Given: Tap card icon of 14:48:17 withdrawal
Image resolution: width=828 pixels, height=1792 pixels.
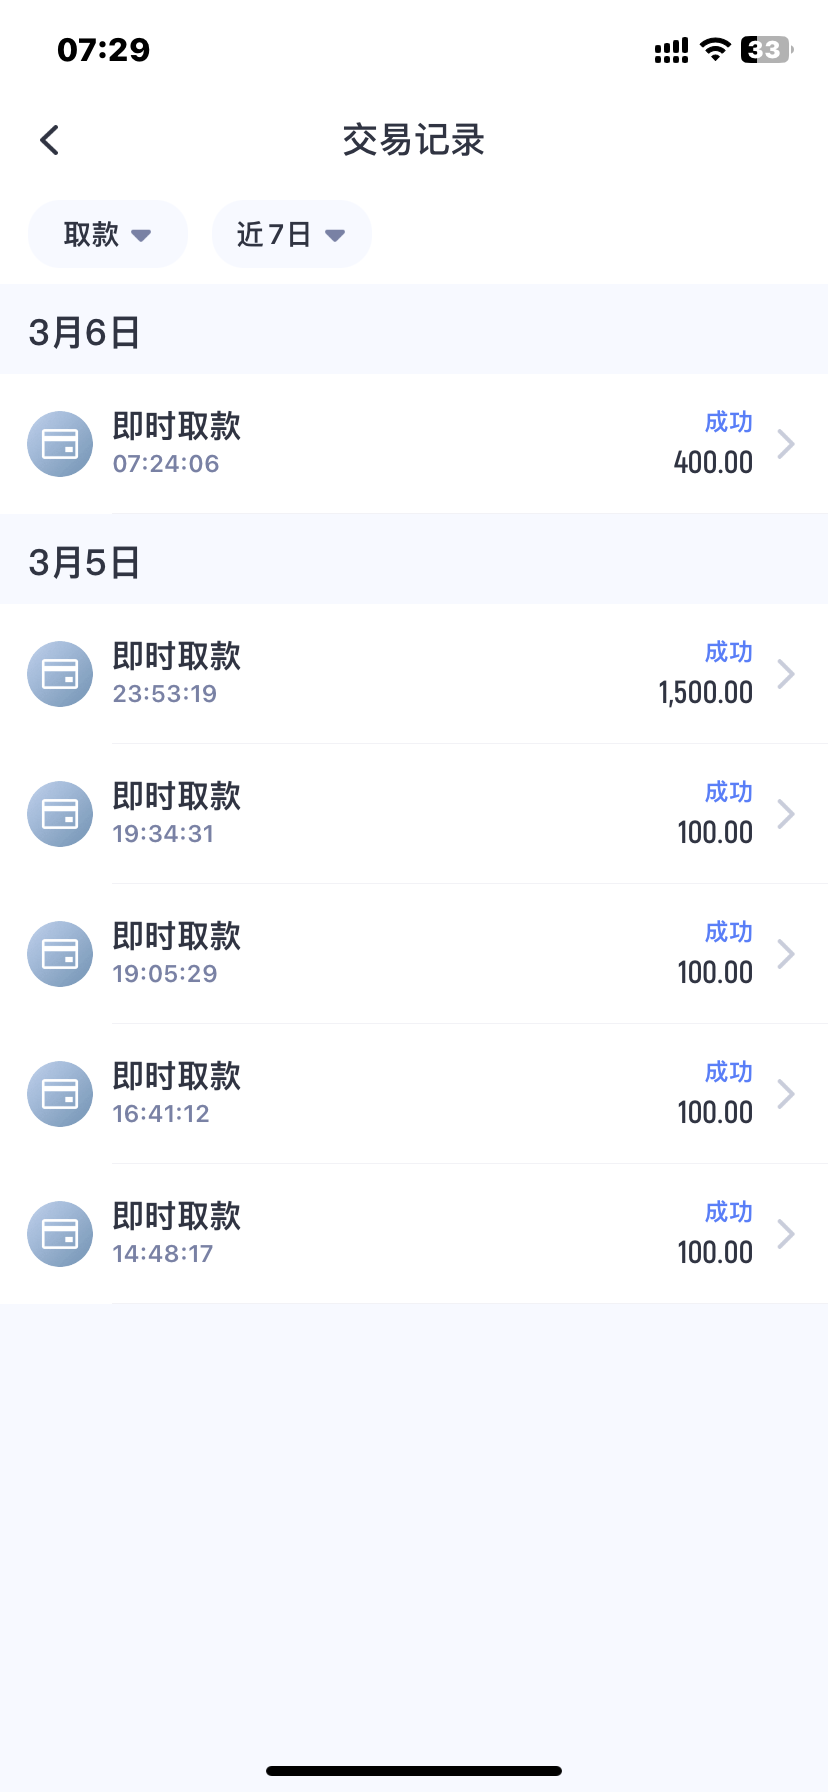Looking at the screenshot, I should tap(60, 1234).
